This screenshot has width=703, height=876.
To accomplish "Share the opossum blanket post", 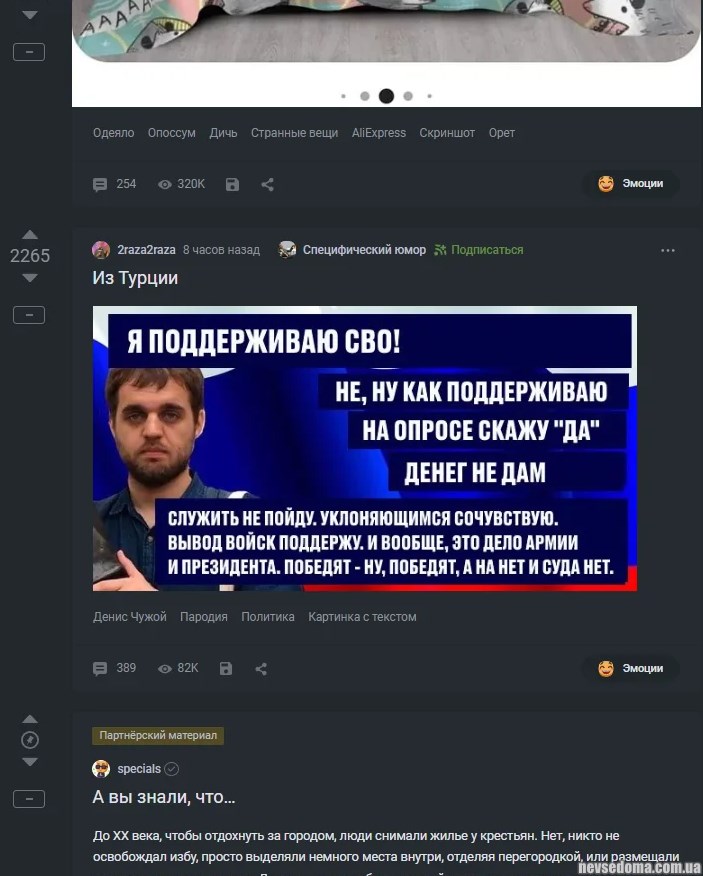I will (268, 184).
